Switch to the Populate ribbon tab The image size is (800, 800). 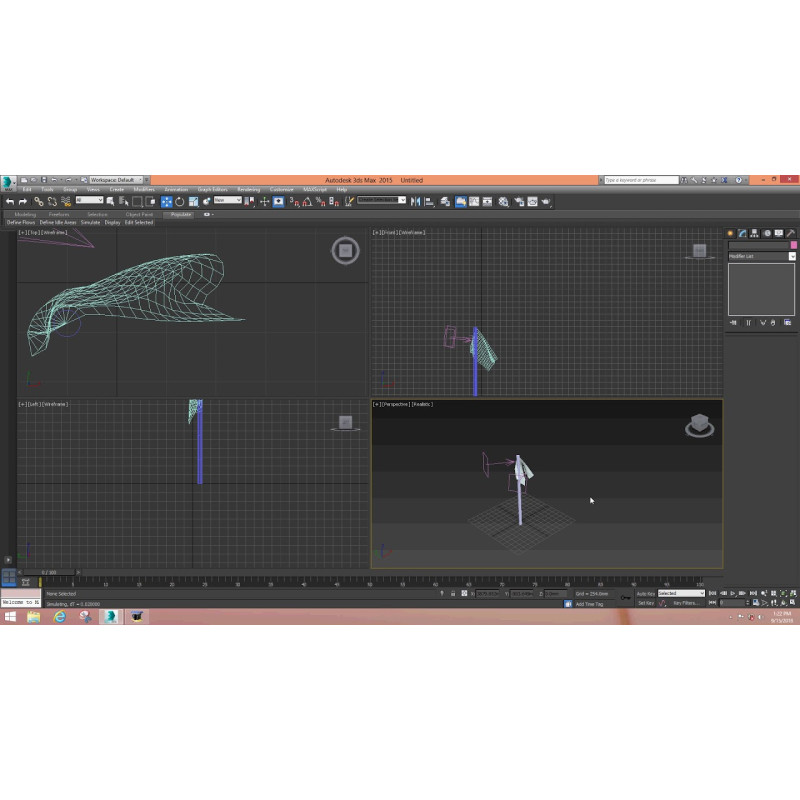181,214
